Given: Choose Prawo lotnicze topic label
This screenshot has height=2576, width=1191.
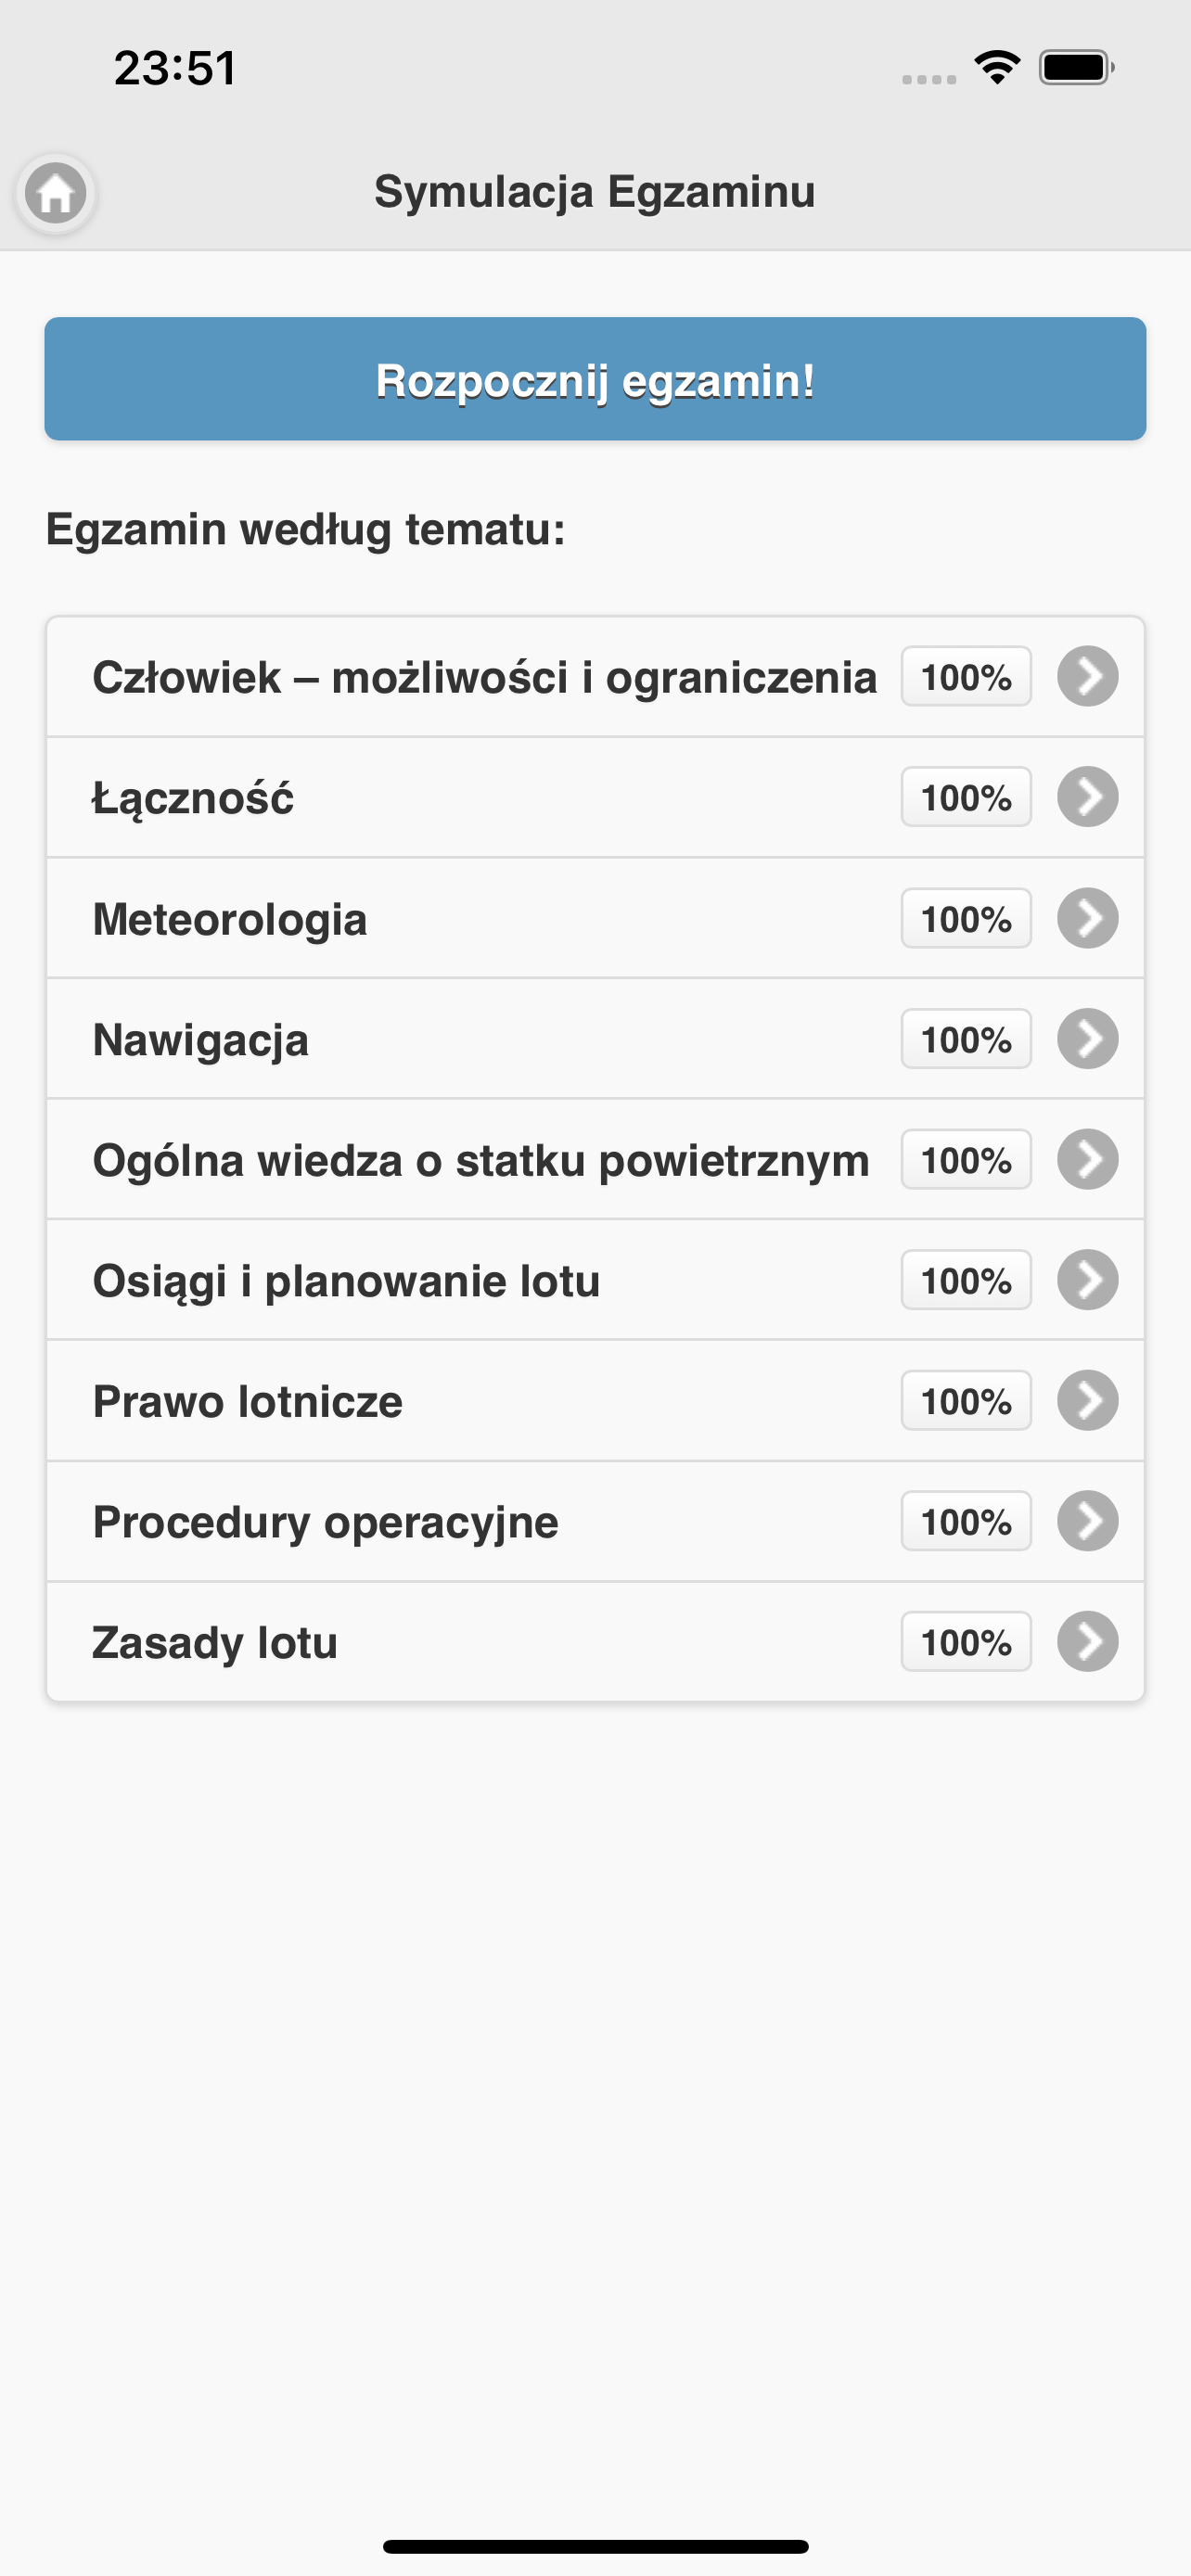Looking at the screenshot, I should pyautogui.click(x=248, y=1401).
